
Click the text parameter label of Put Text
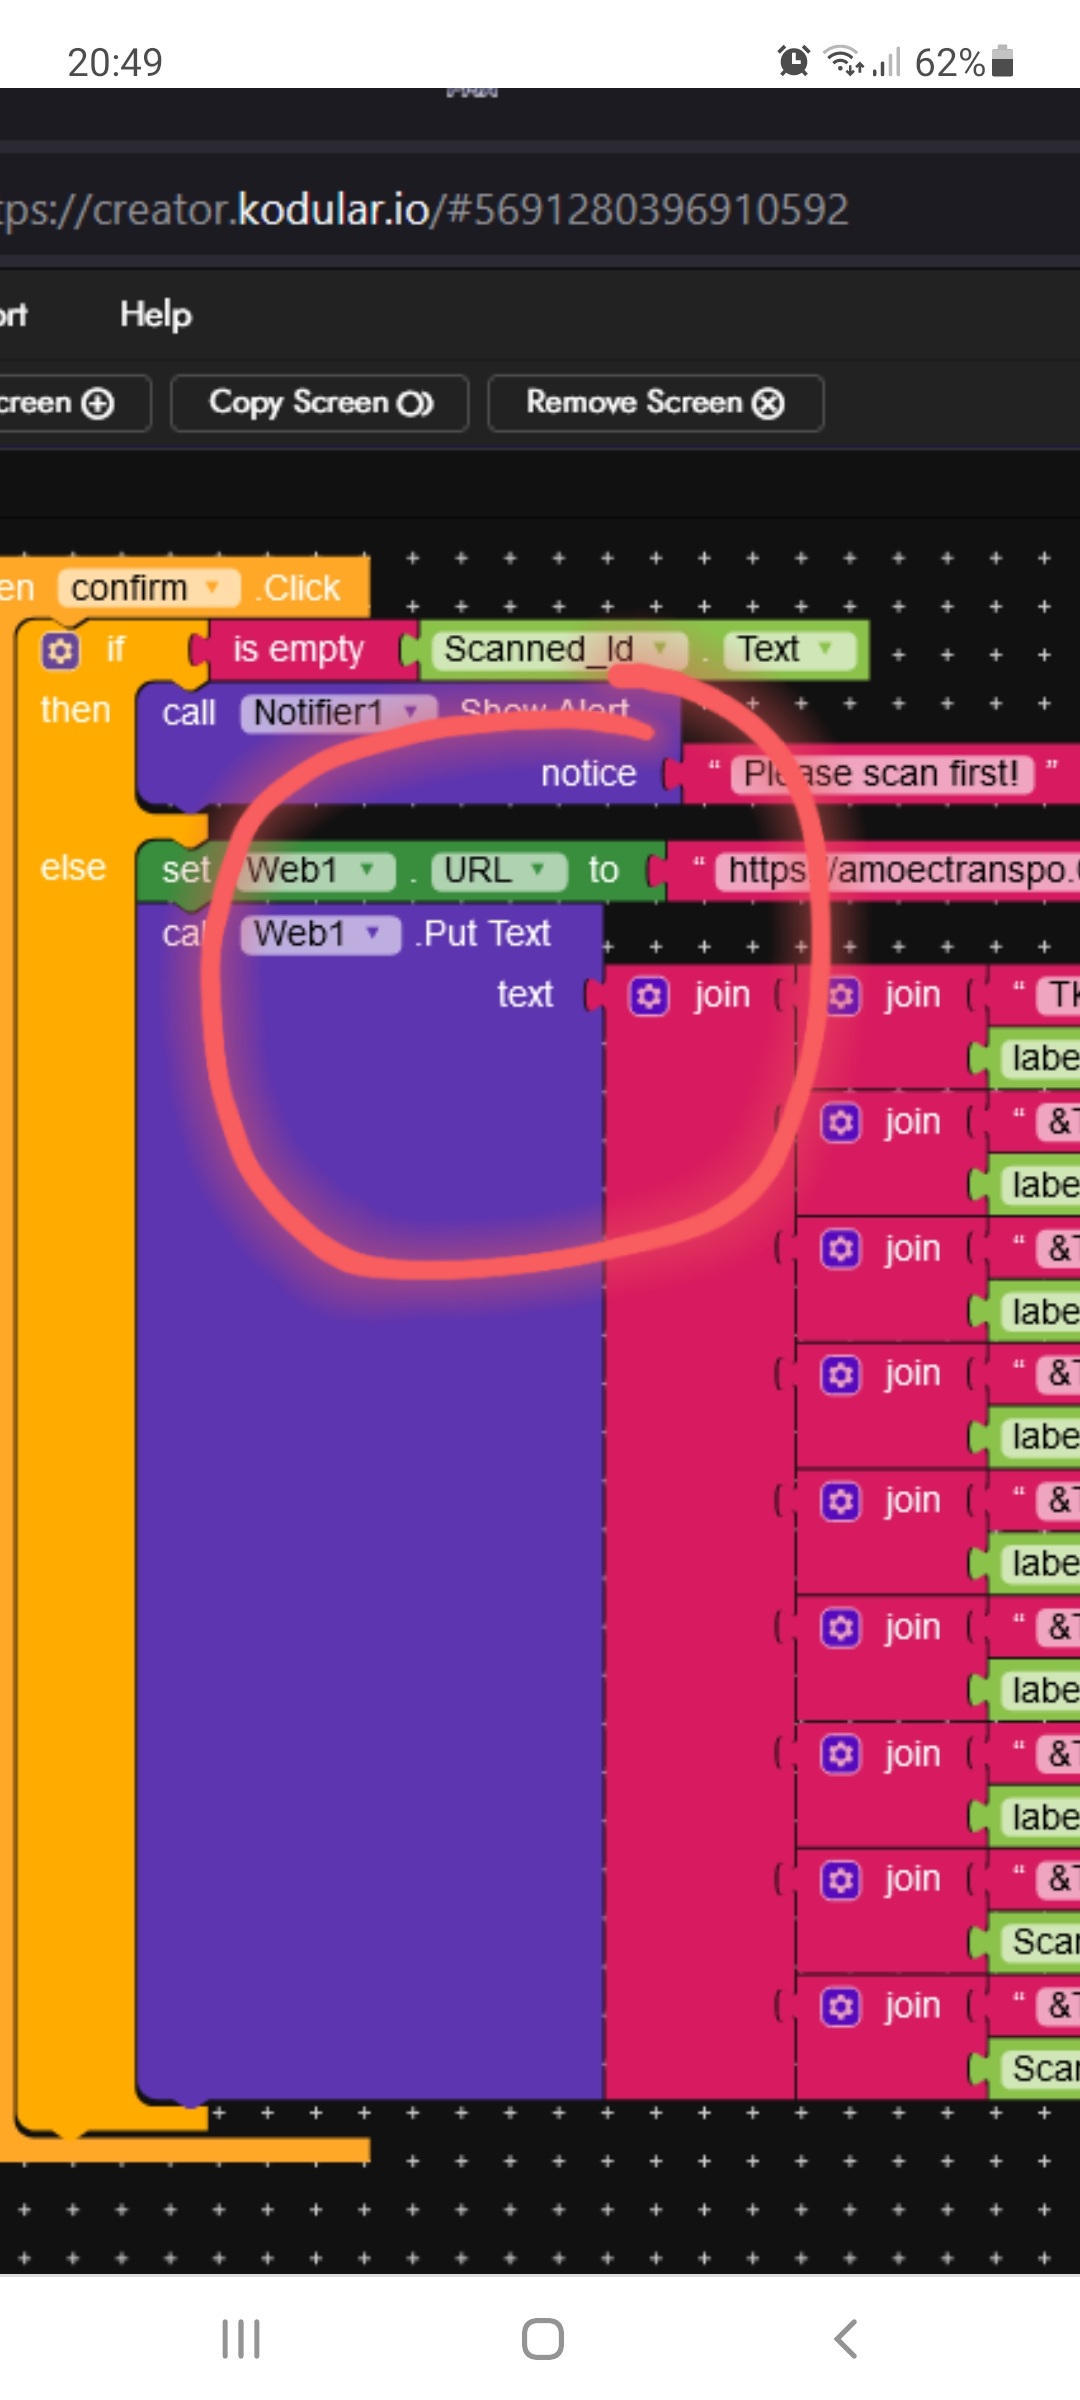coord(525,995)
